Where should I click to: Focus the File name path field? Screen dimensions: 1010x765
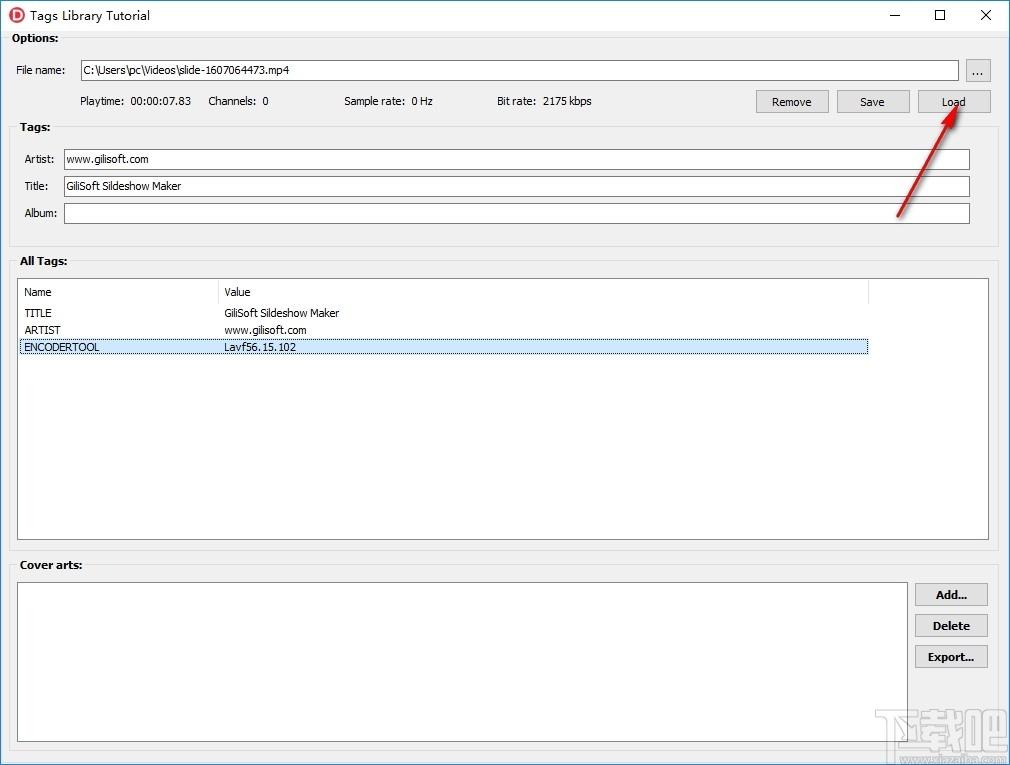519,70
